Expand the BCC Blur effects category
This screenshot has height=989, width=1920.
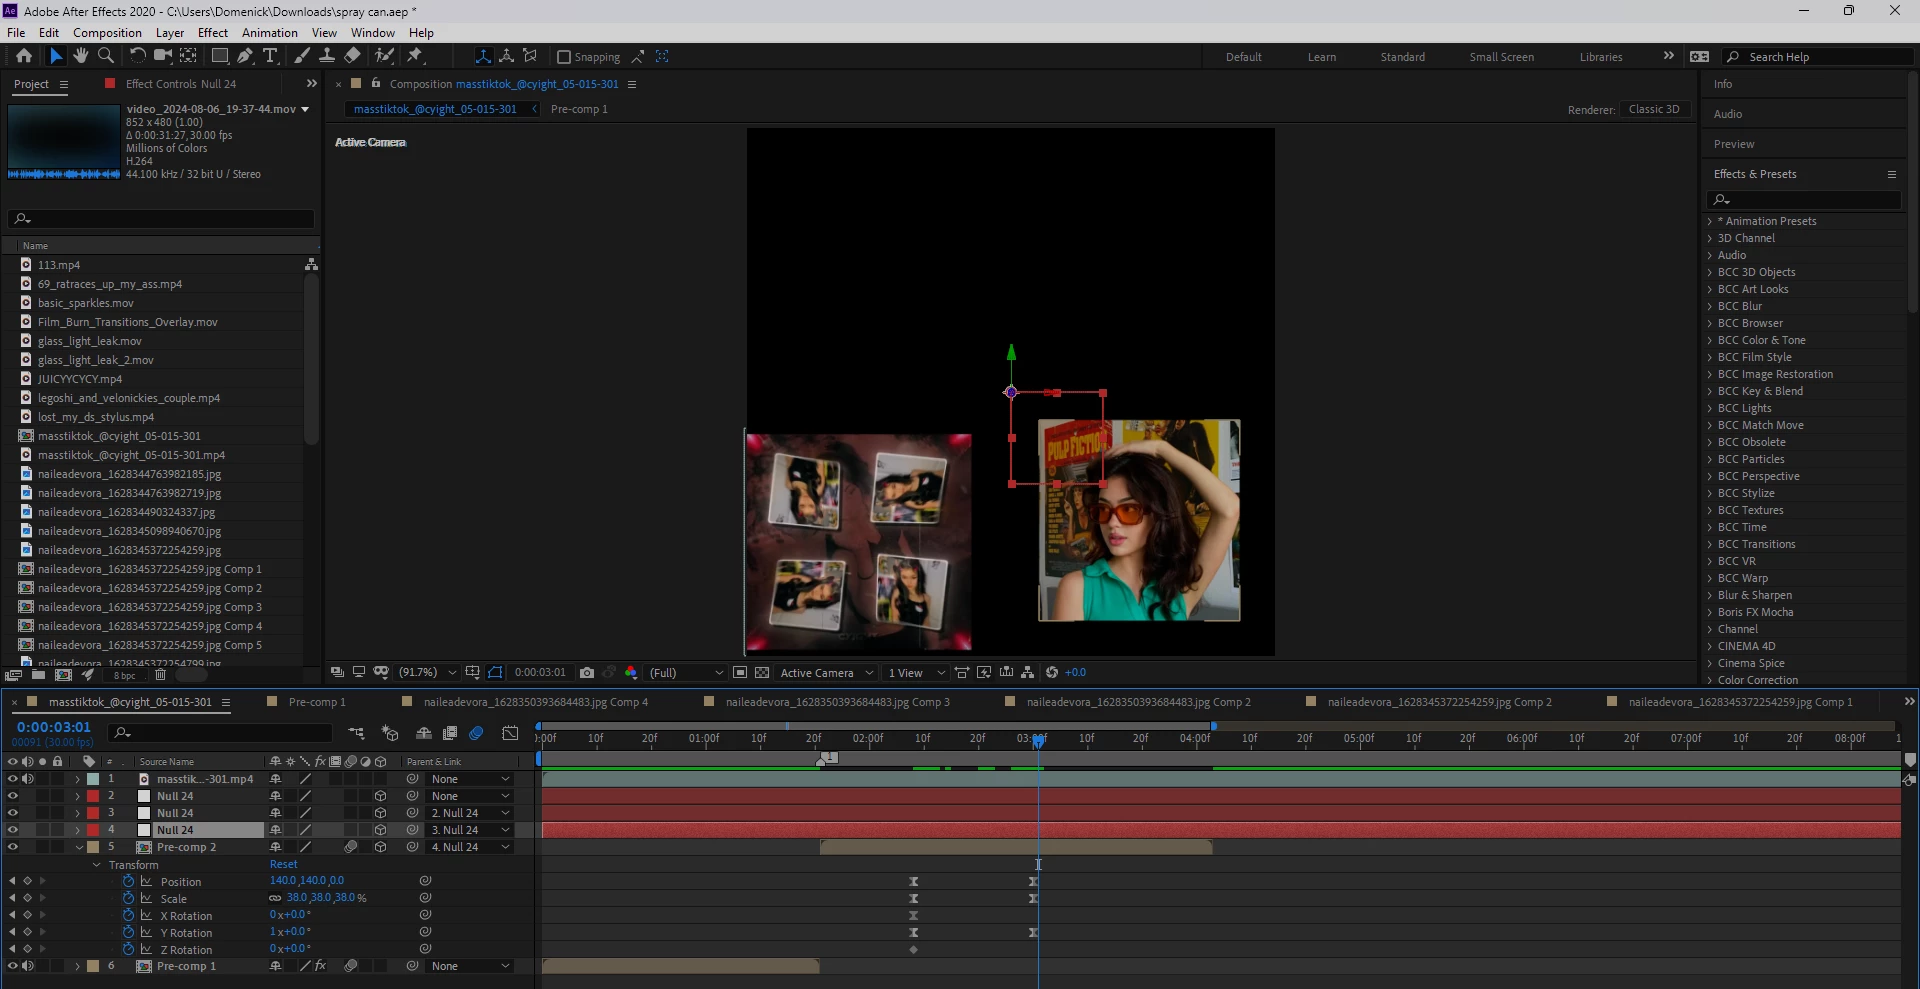1710,307
